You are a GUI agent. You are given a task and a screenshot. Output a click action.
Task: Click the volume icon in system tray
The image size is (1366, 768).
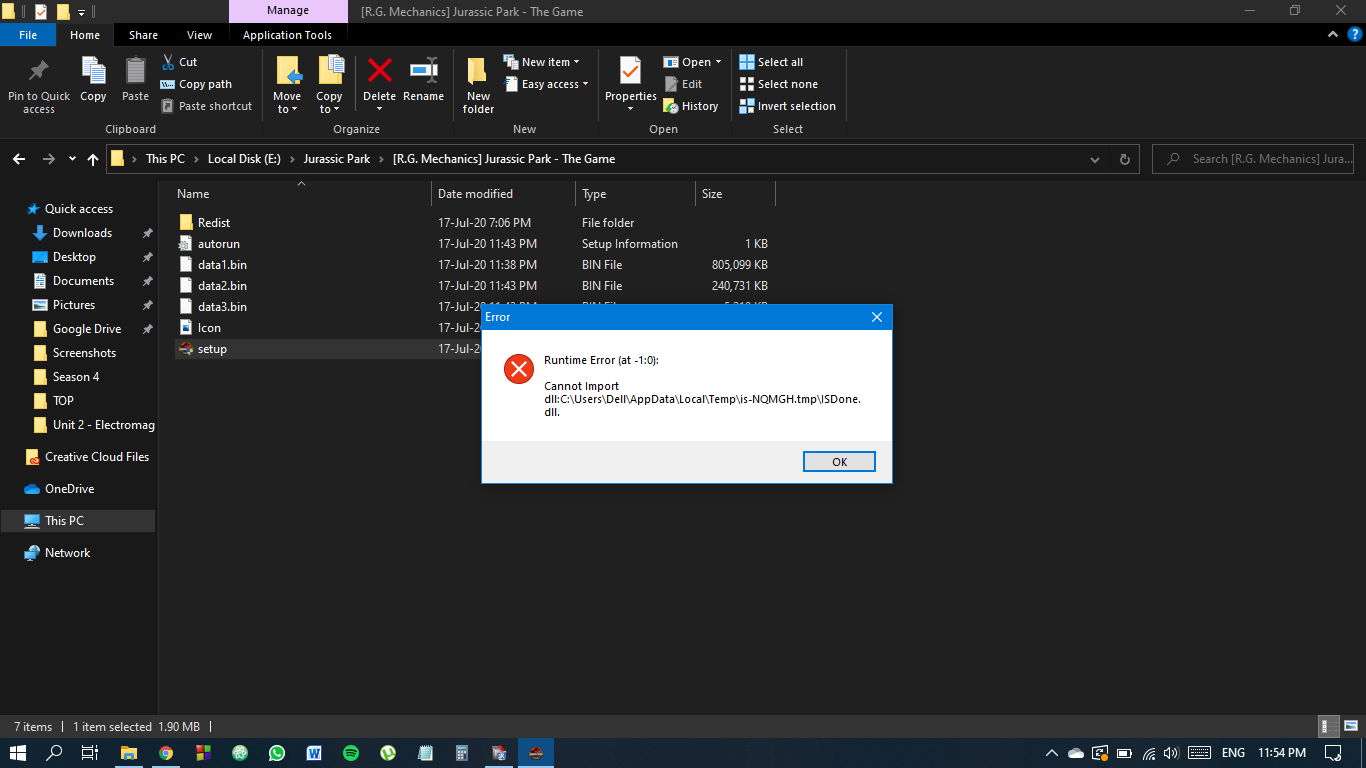[x=1171, y=753]
